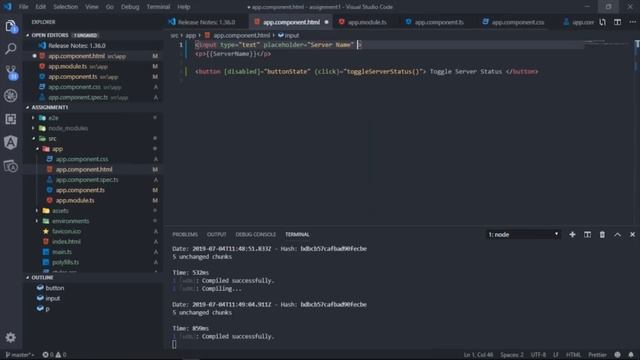Kill the terminal with trash icon
This screenshot has width=640, height=360.
click(x=602, y=234)
